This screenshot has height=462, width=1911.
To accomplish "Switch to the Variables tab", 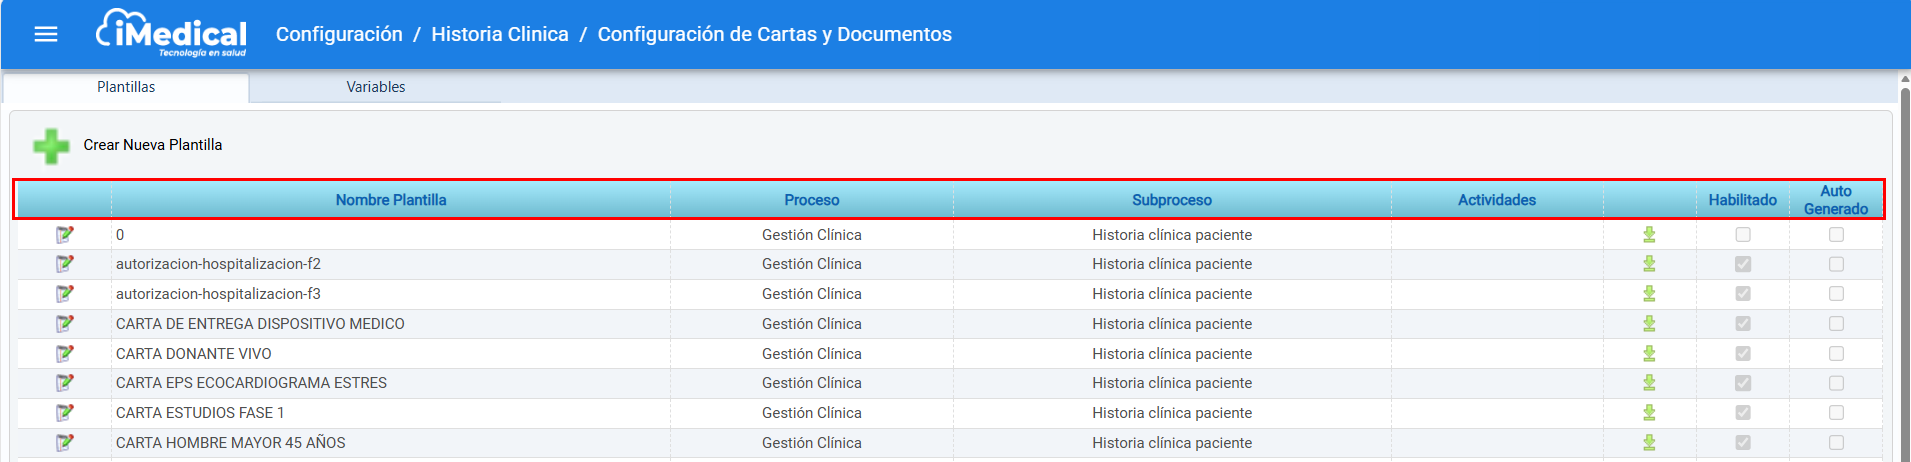I will tap(376, 87).
